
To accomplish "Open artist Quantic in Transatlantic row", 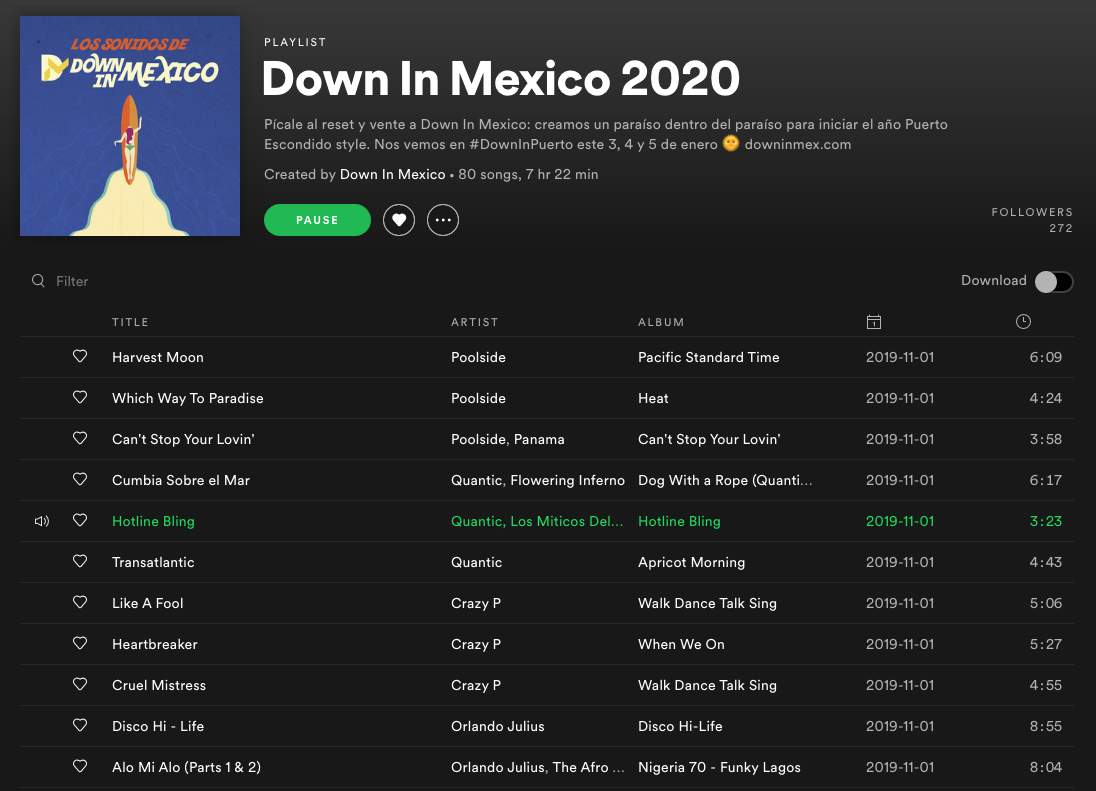I will 477,563.
